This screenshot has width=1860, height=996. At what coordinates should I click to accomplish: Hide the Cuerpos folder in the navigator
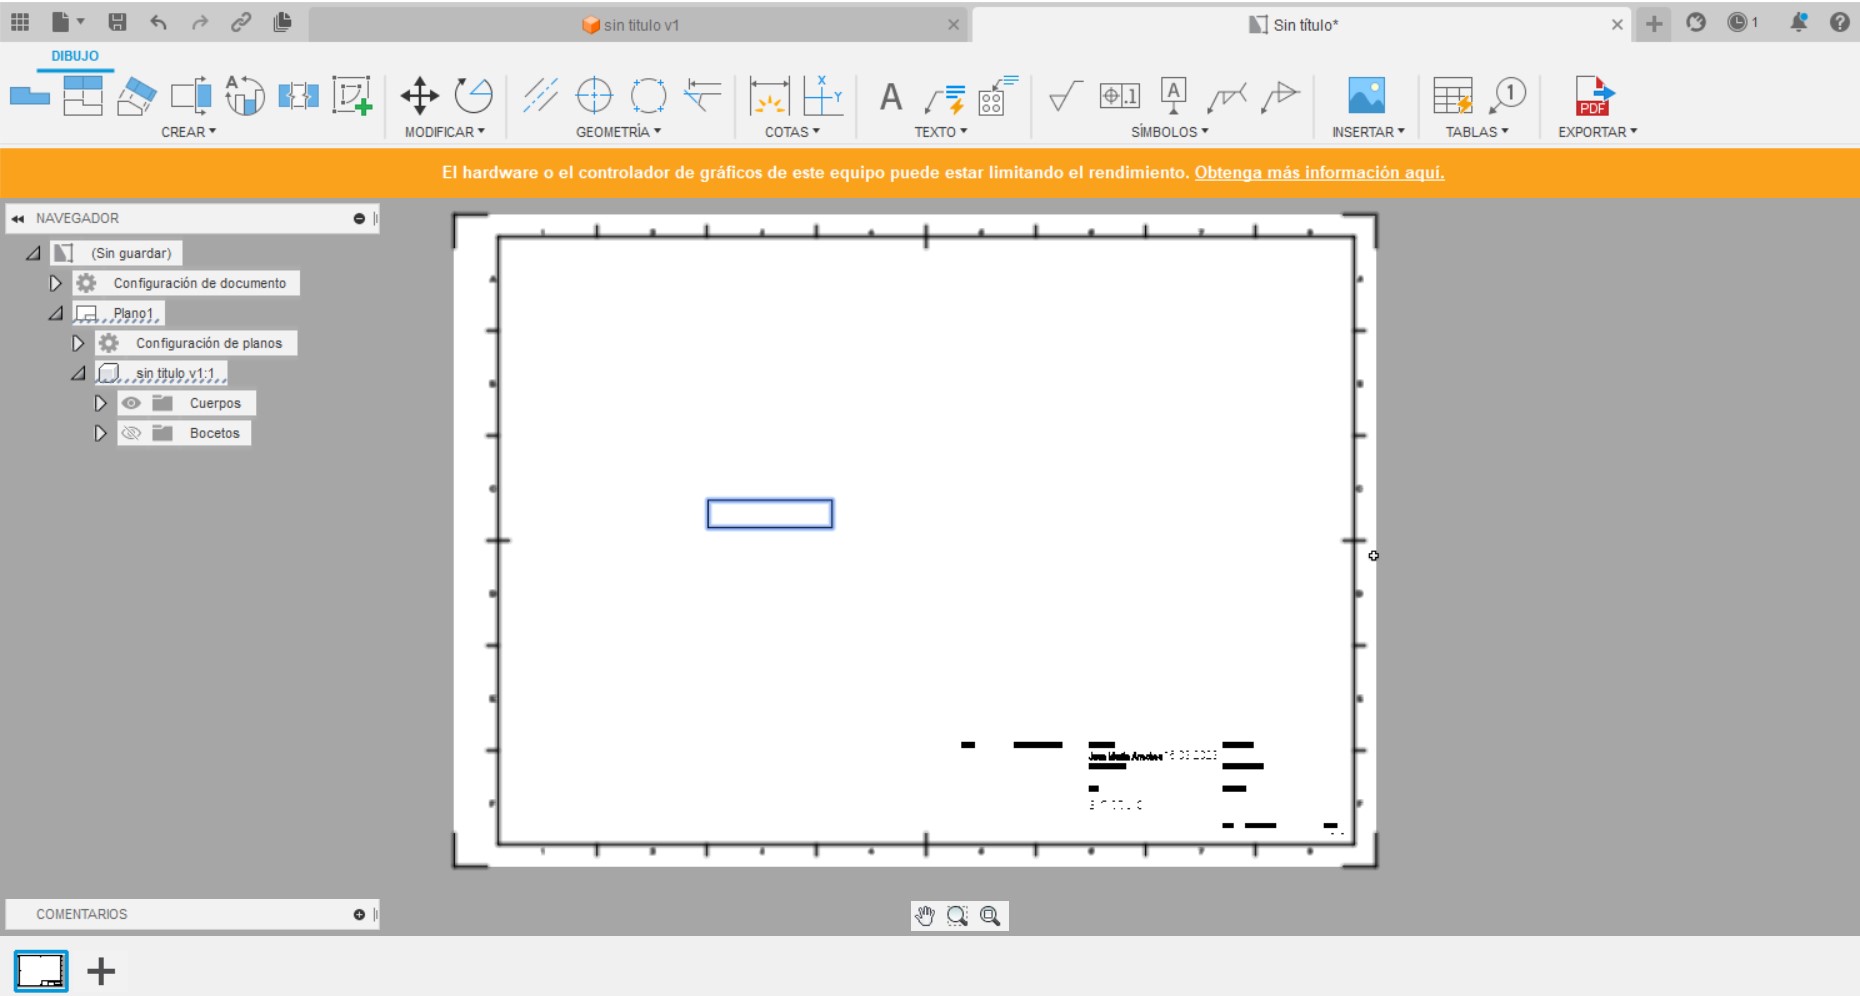pos(132,403)
